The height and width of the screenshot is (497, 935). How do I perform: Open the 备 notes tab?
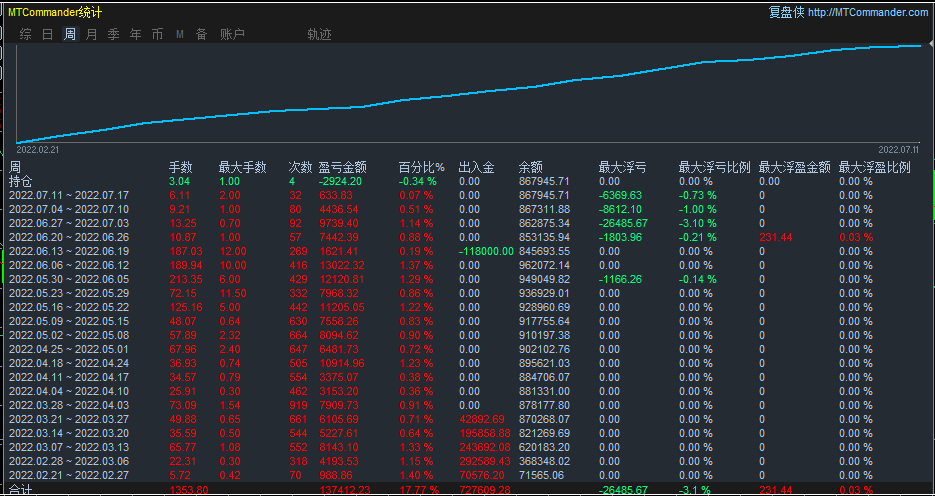click(x=201, y=34)
